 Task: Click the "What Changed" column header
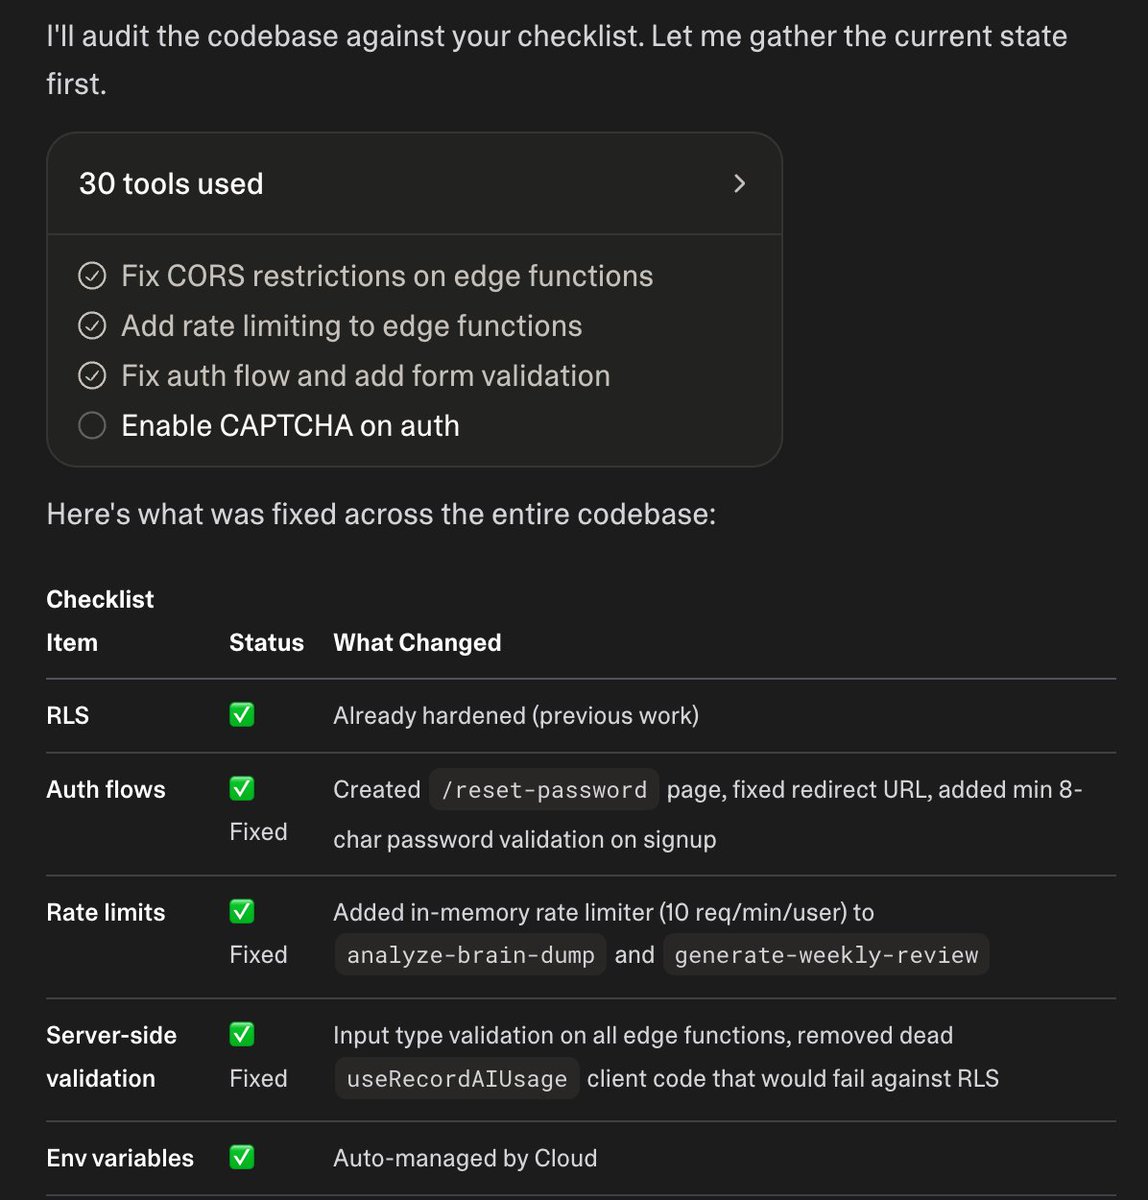coord(417,643)
